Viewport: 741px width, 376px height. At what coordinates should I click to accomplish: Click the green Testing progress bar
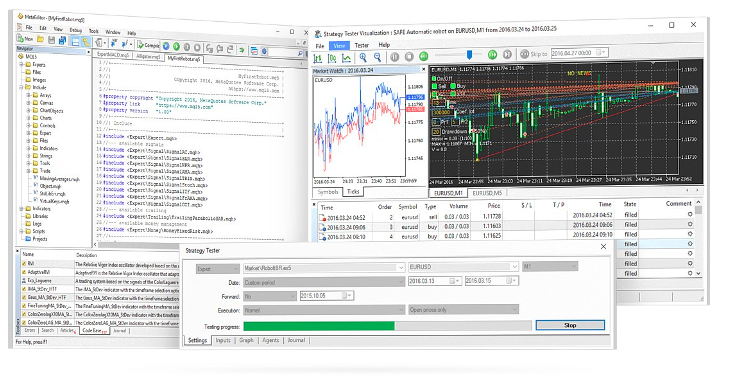click(319, 325)
